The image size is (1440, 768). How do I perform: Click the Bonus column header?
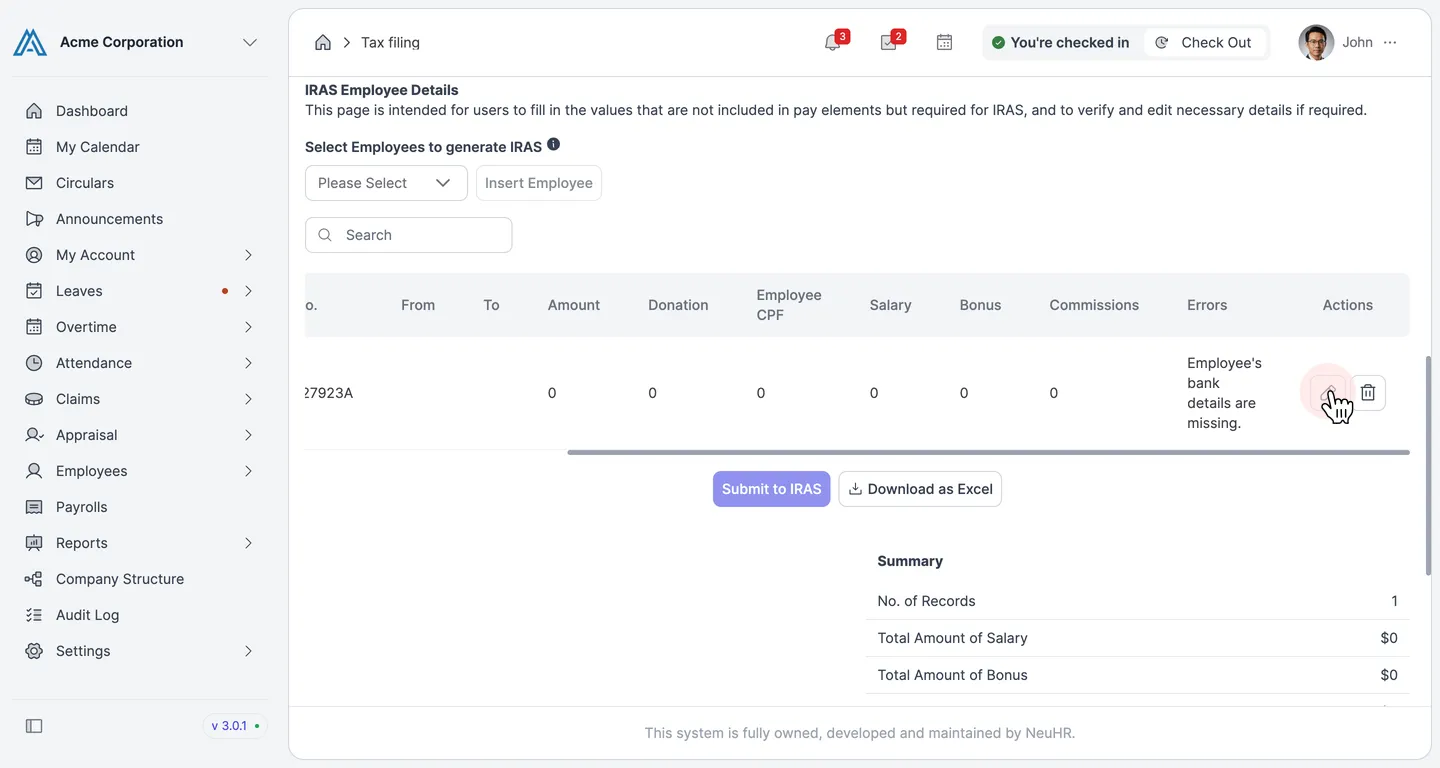980,305
